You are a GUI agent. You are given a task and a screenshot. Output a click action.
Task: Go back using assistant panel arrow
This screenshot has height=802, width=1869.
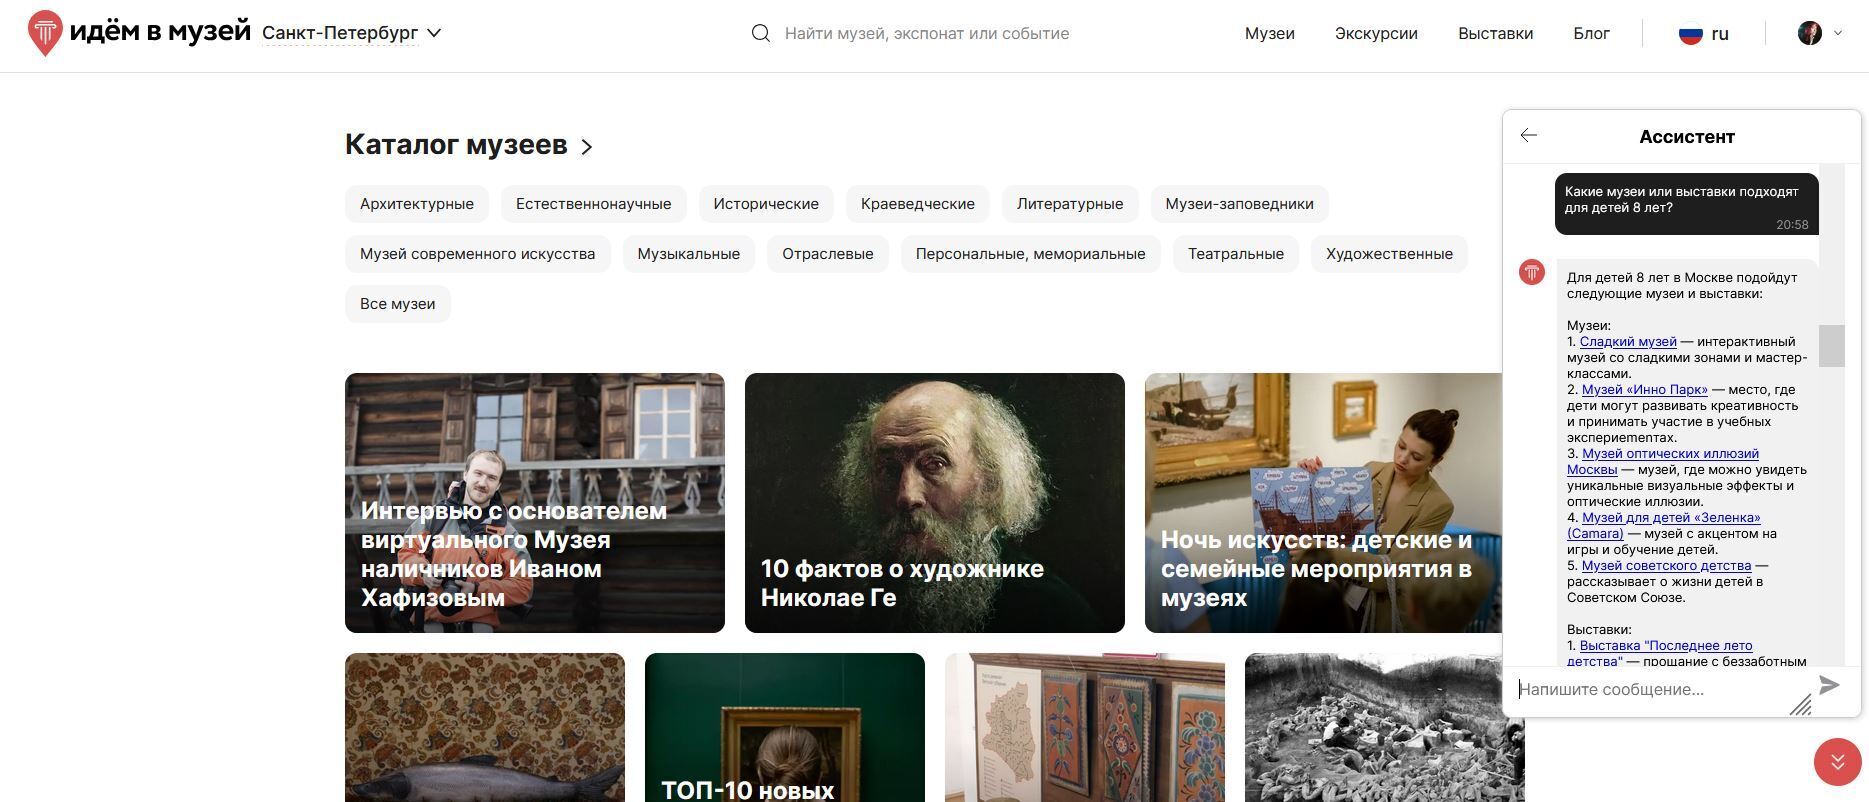tap(1528, 135)
